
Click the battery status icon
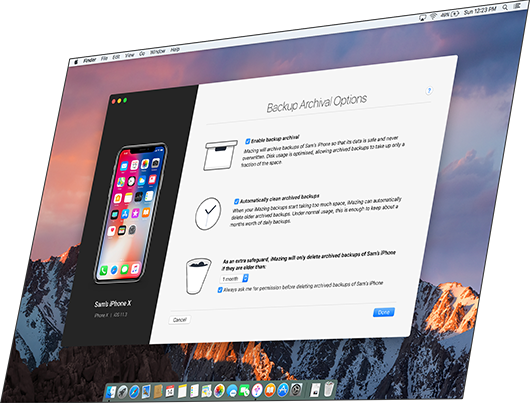point(455,14)
